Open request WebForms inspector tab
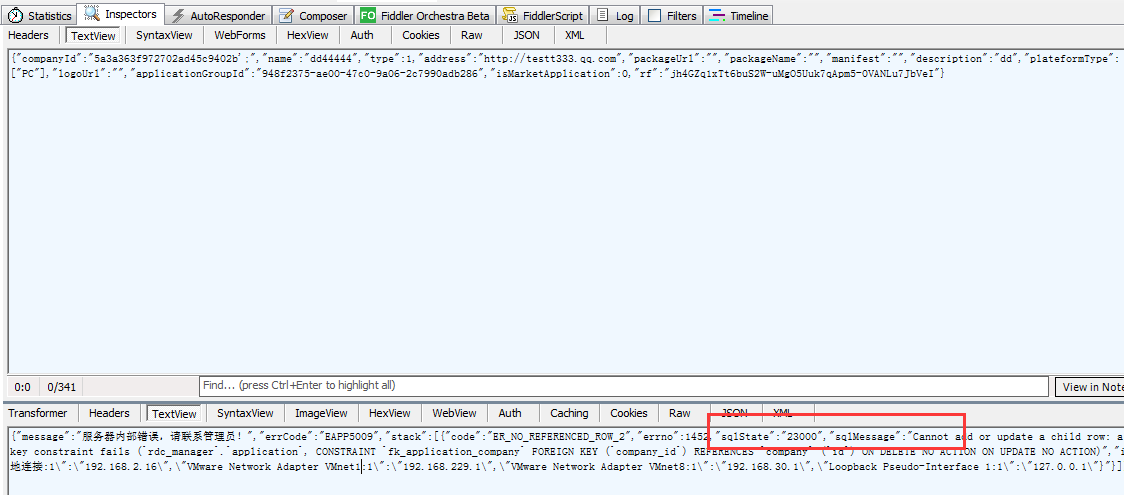The height and width of the screenshot is (495, 1124). click(x=240, y=35)
